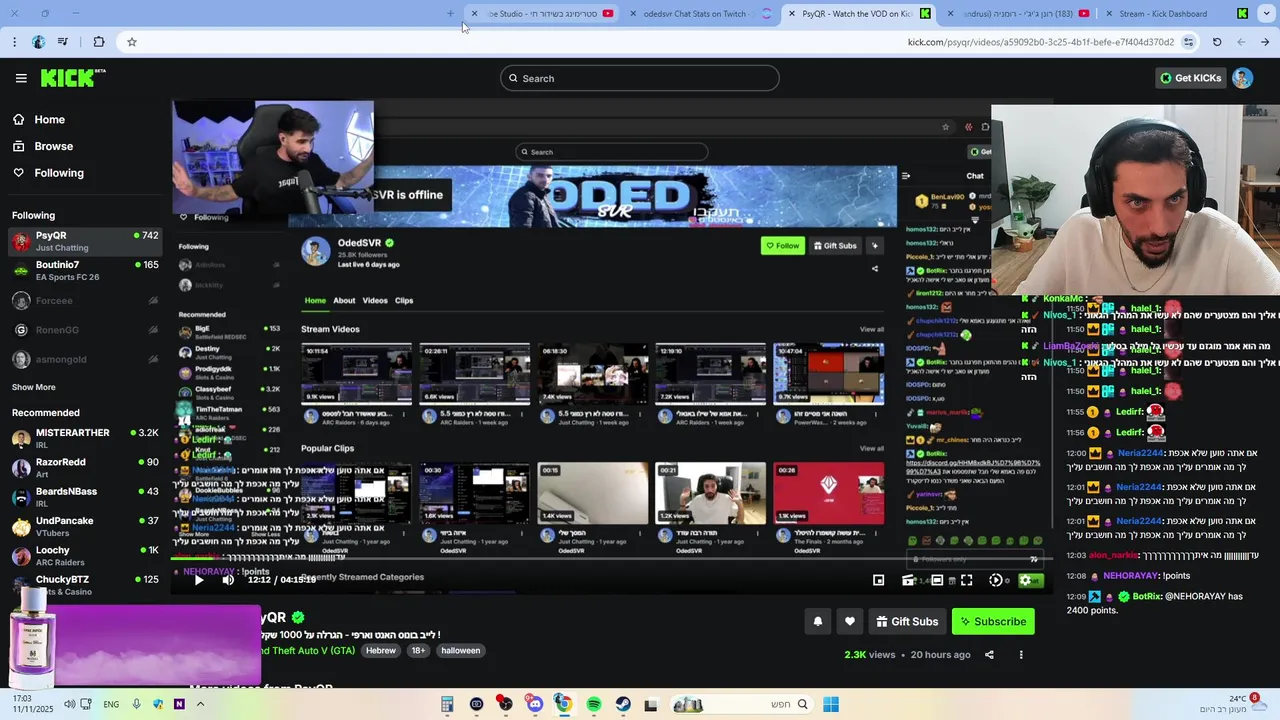The image size is (1280, 720).
Task: Open a new browser tab
Action: (450, 14)
